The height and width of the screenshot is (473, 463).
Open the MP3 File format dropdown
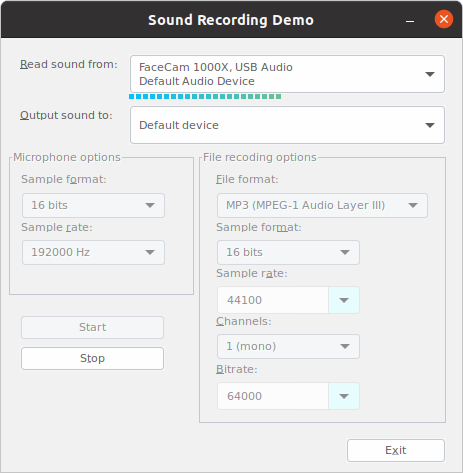tap(322, 205)
